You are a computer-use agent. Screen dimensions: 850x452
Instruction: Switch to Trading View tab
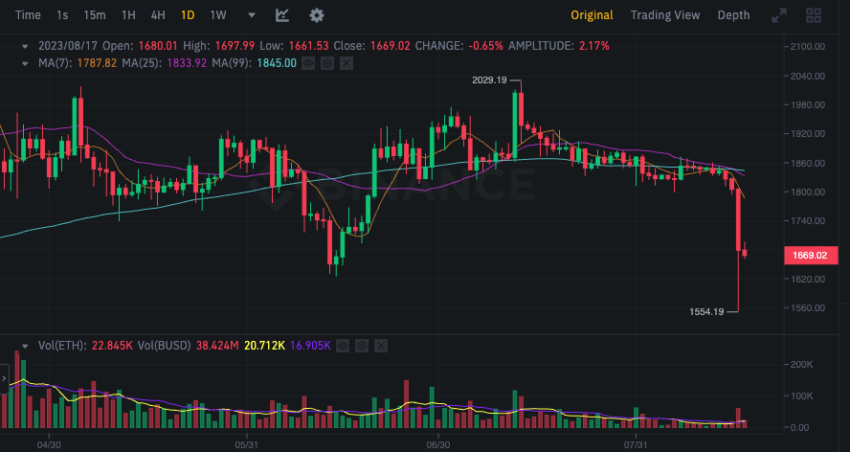click(665, 15)
